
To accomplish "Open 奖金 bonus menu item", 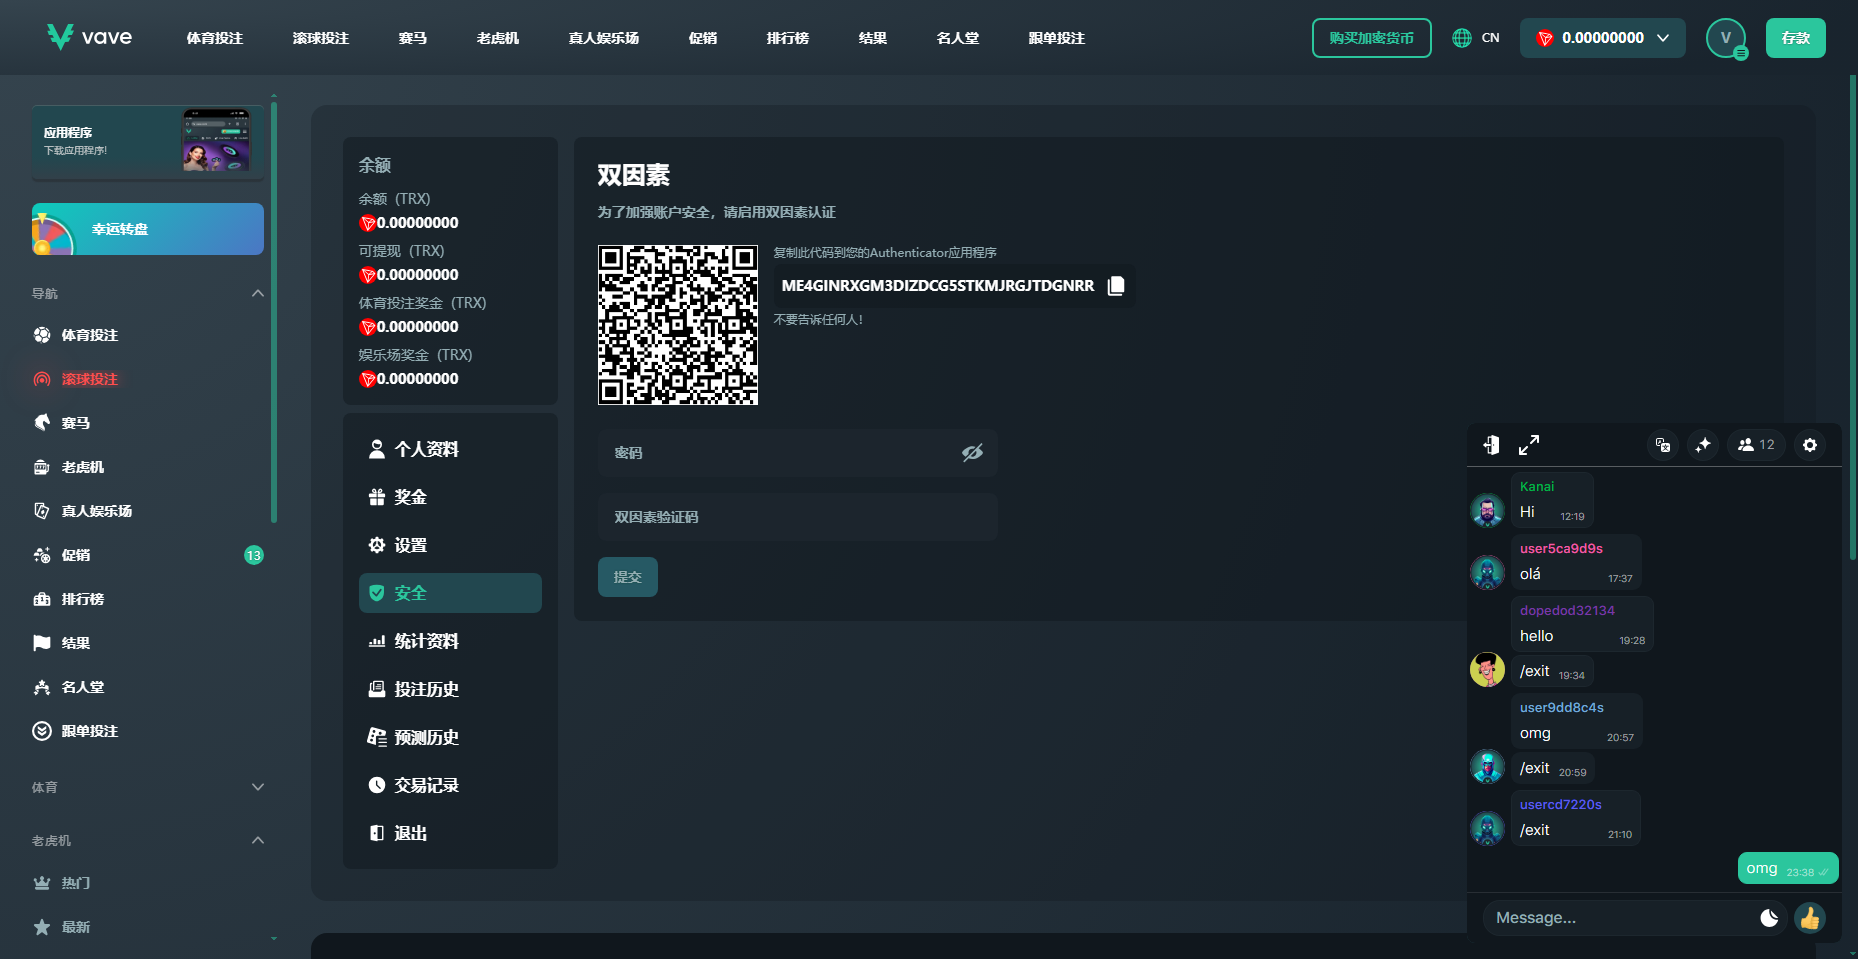I will pos(450,497).
